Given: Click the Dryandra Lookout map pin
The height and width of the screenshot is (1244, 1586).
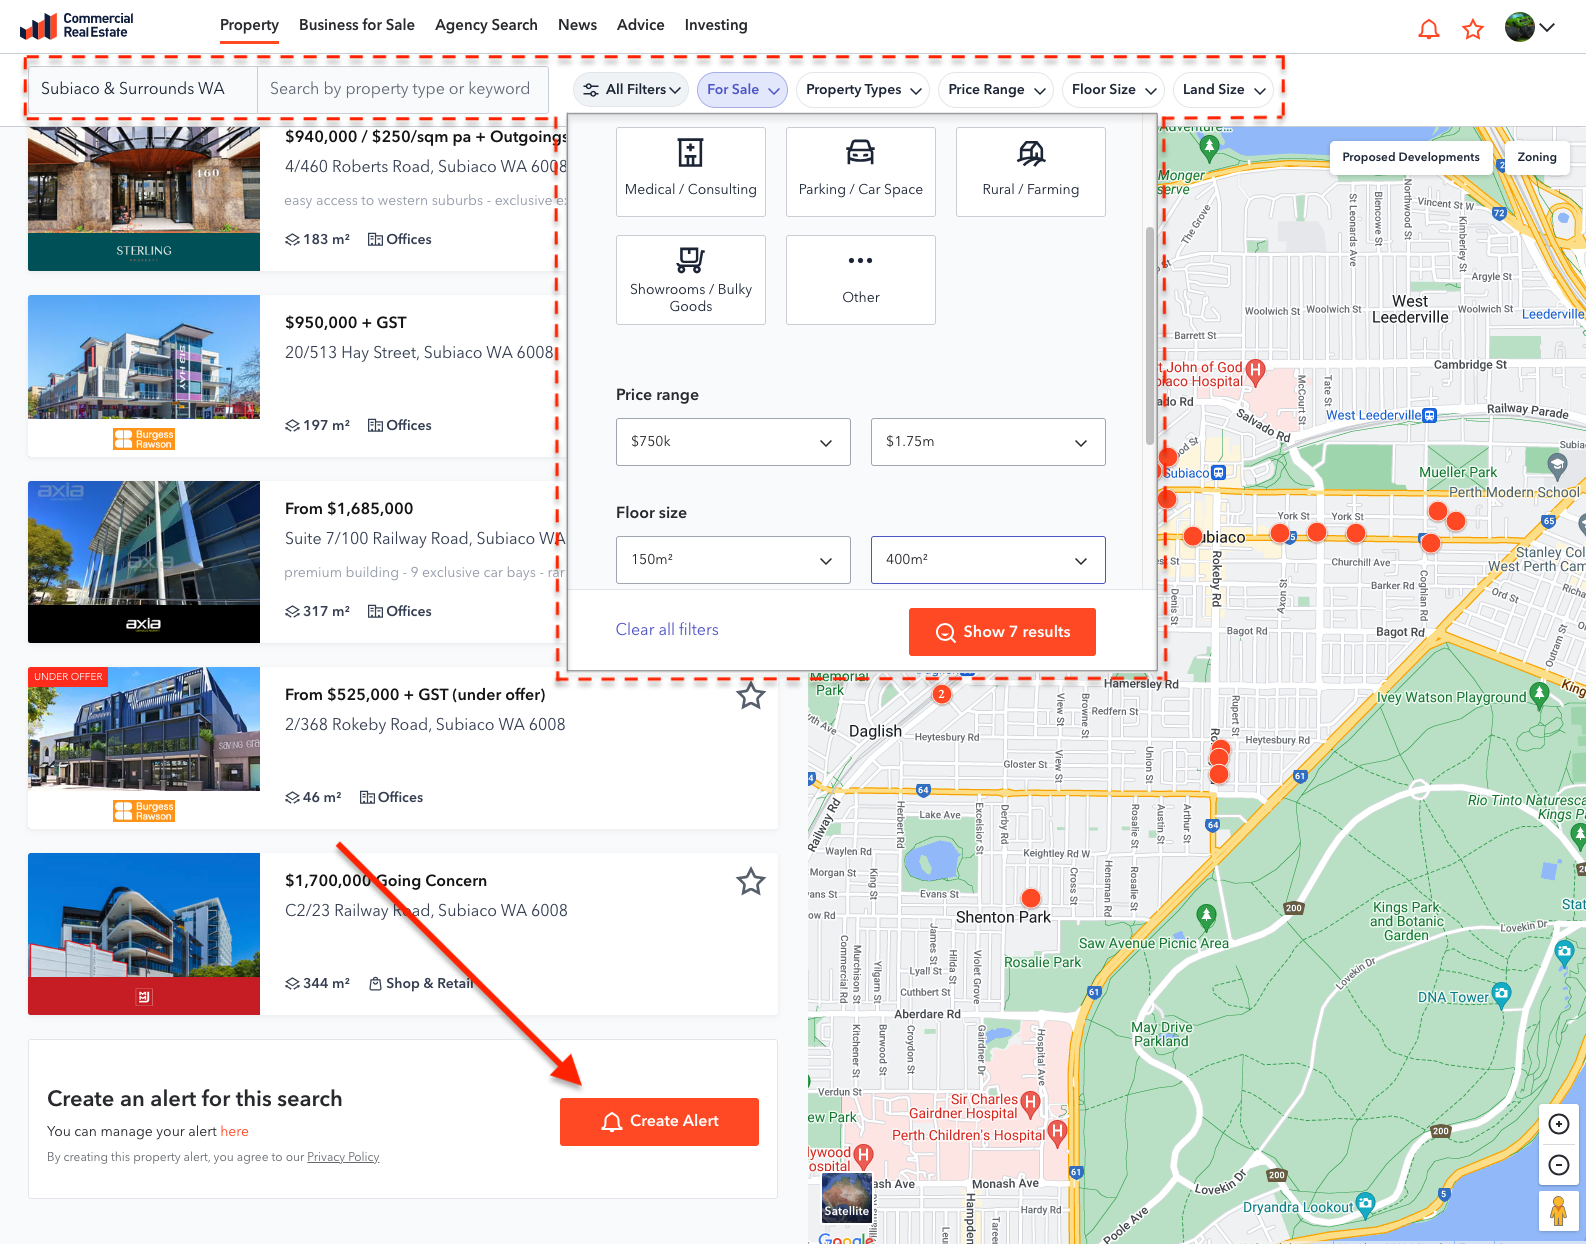Looking at the screenshot, I should (x=1365, y=1203).
